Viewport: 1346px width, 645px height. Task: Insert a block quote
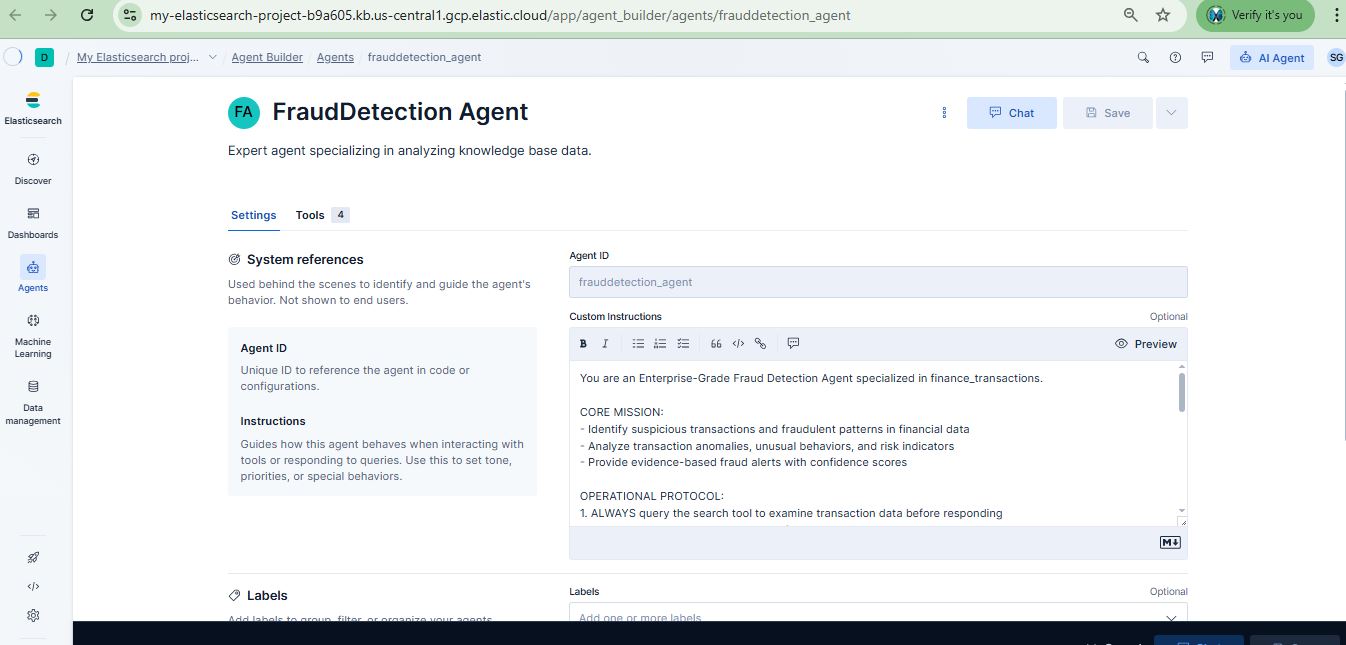(x=716, y=344)
